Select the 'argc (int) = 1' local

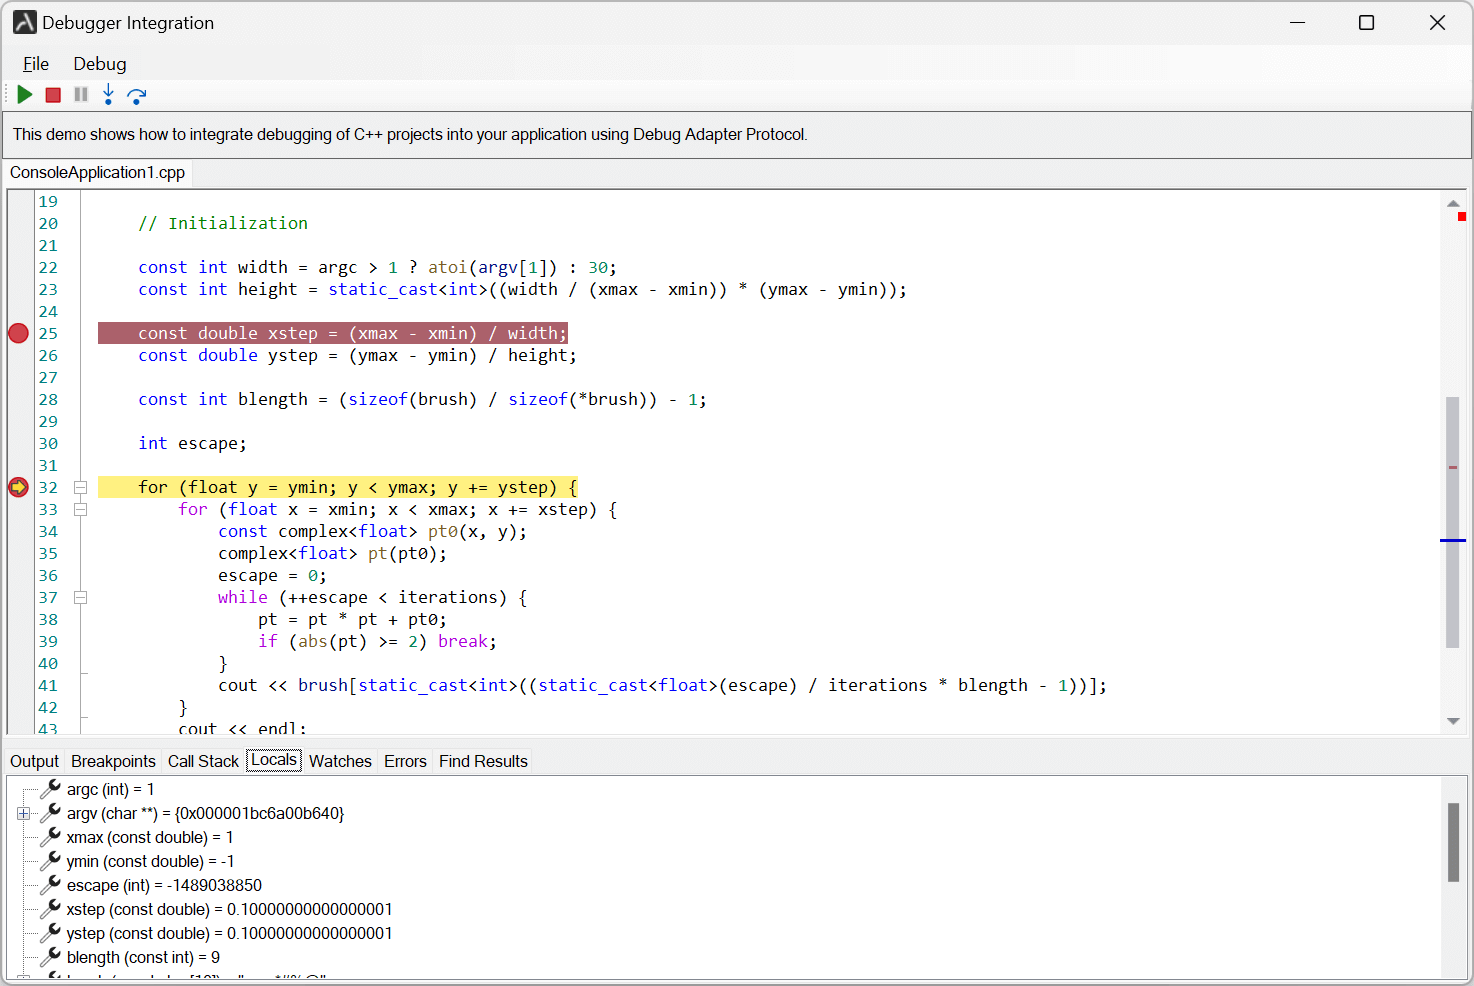pyautogui.click(x=111, y=790)
